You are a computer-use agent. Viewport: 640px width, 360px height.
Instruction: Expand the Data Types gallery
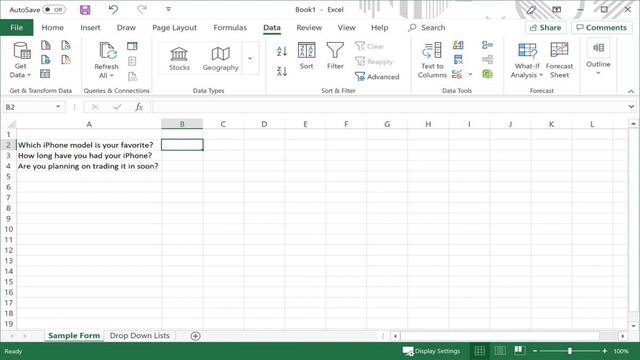tap(250, 58)
